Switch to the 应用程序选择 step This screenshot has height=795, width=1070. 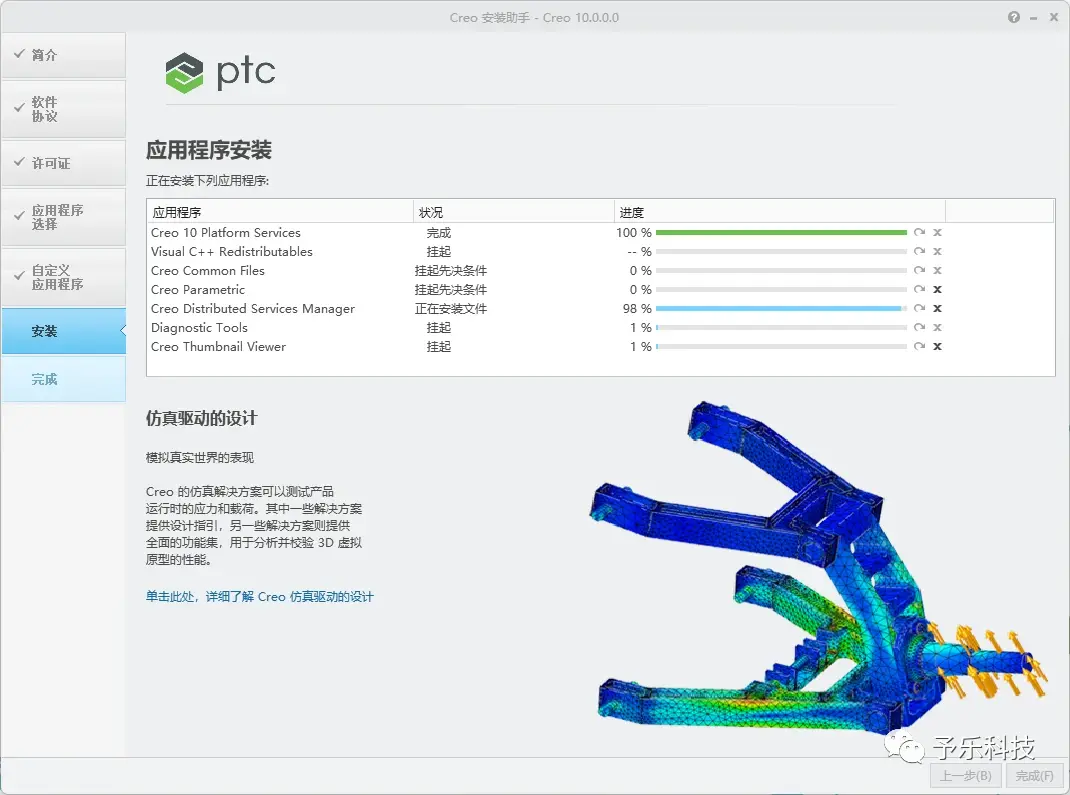tap(63, 217)
